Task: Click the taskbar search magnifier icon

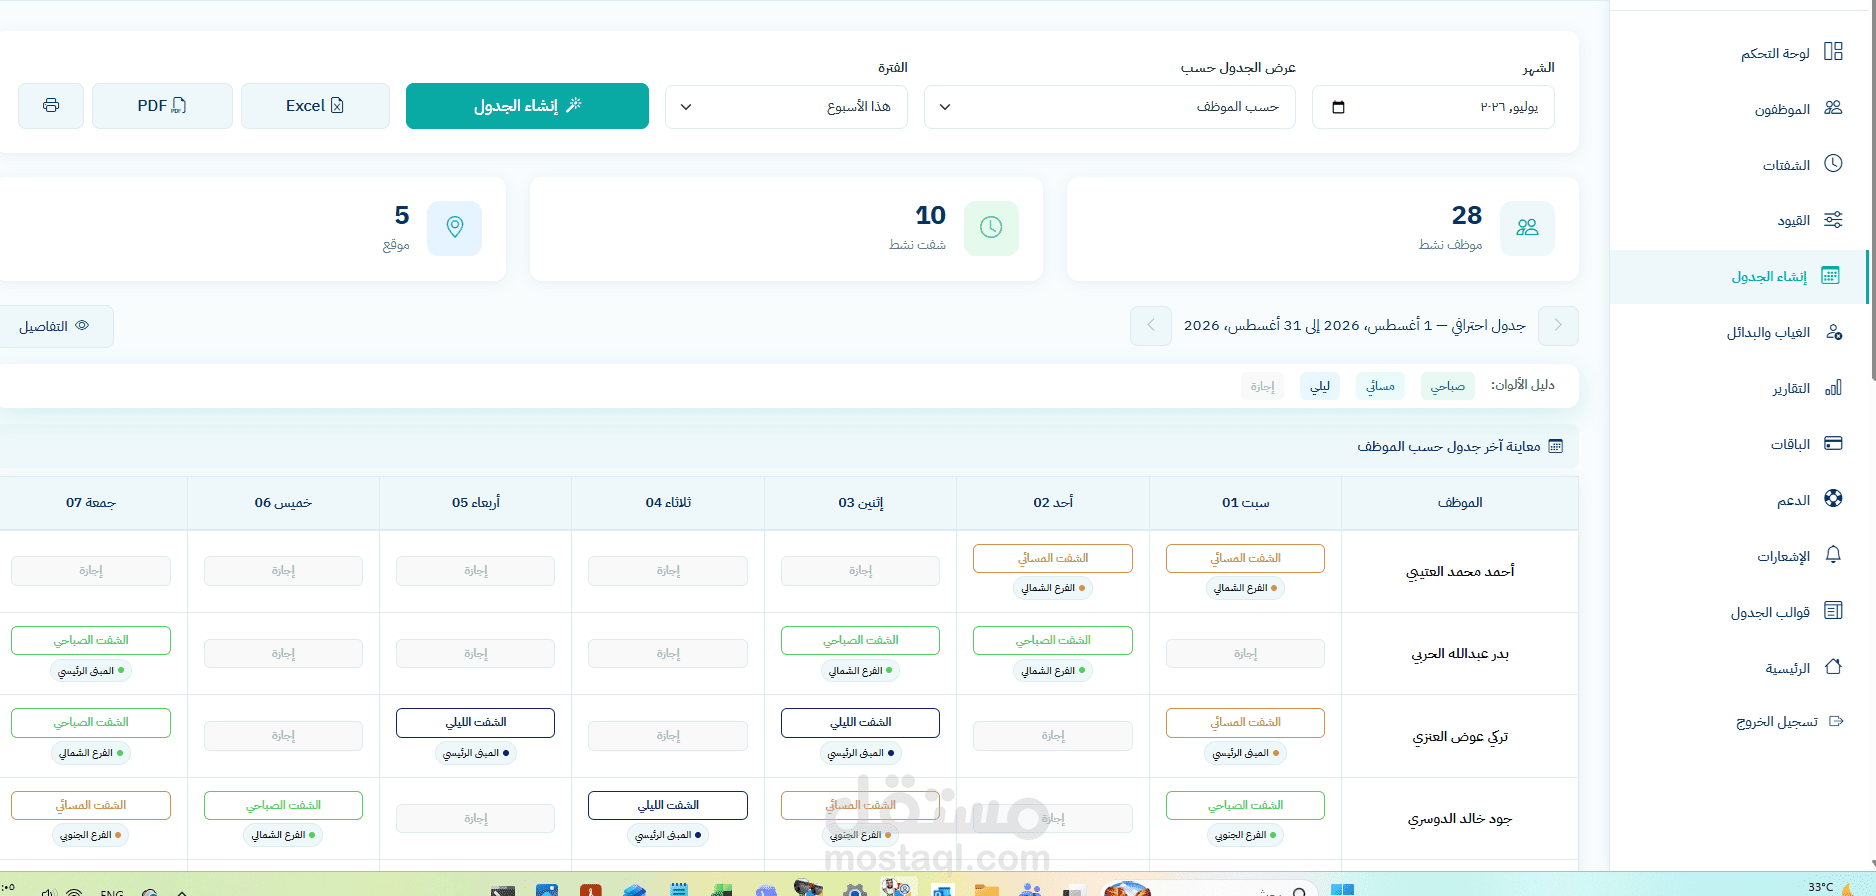Action: point(1299,891)
